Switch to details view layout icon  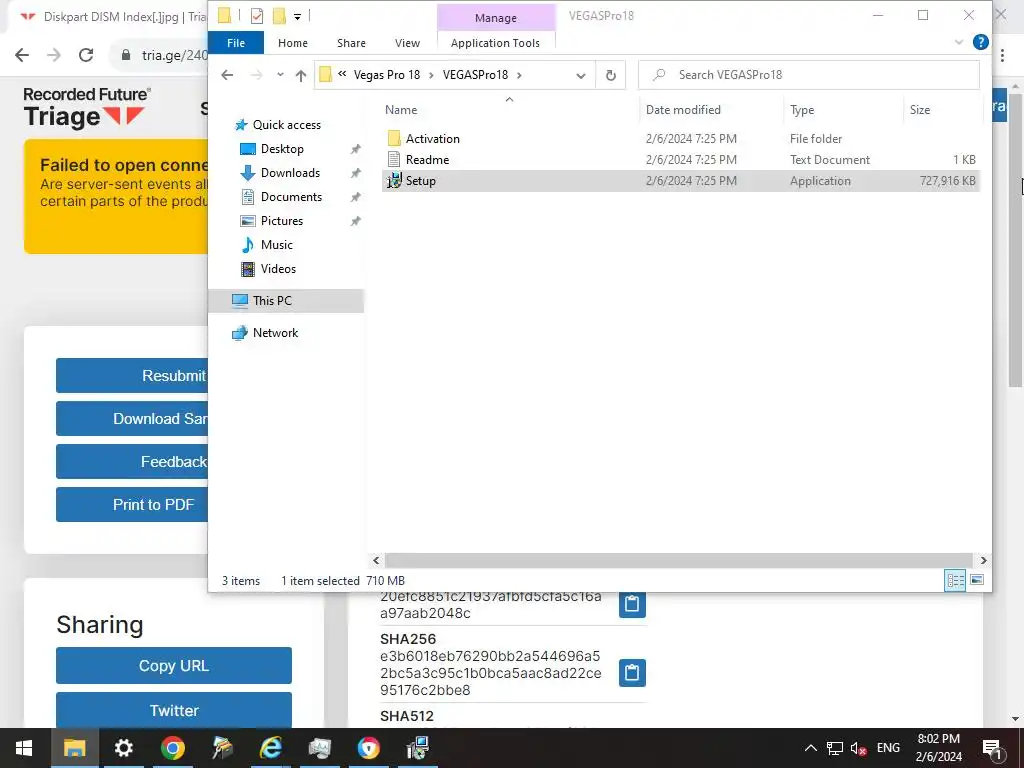pos(955,580)
